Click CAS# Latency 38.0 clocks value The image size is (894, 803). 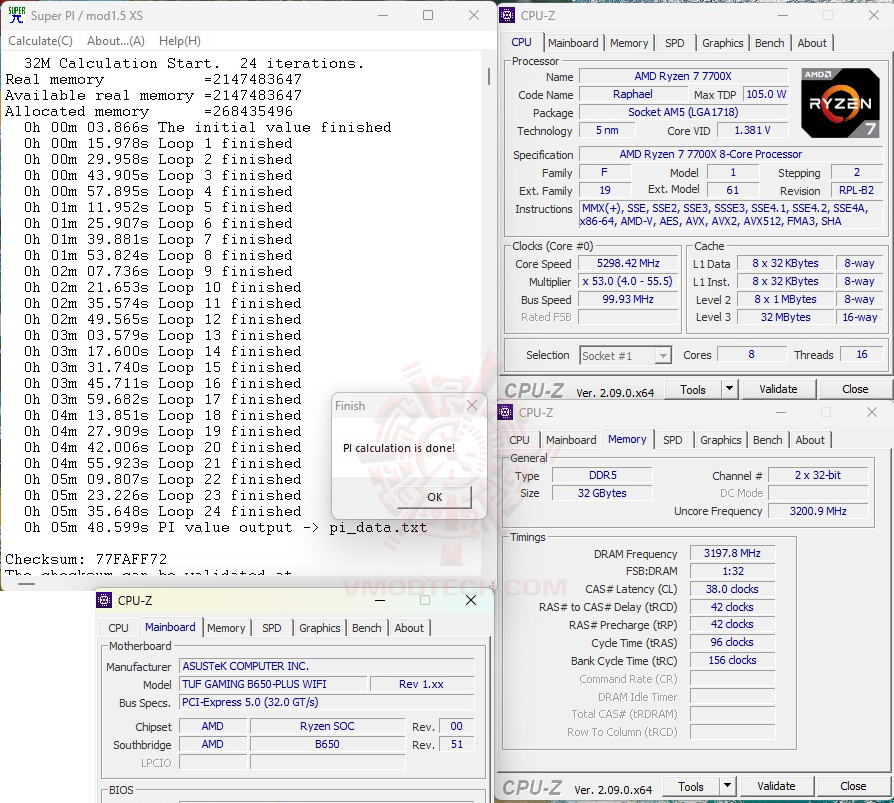point(732,589)
